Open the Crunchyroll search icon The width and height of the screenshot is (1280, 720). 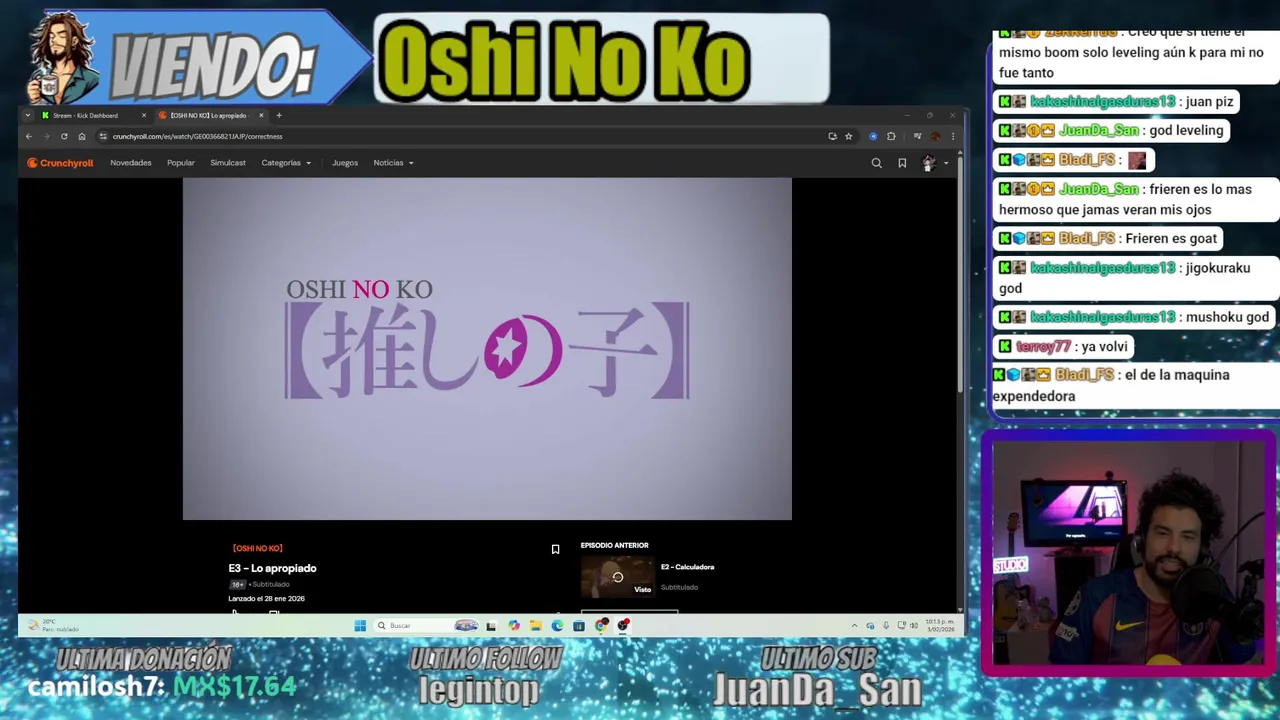(877, 163)
